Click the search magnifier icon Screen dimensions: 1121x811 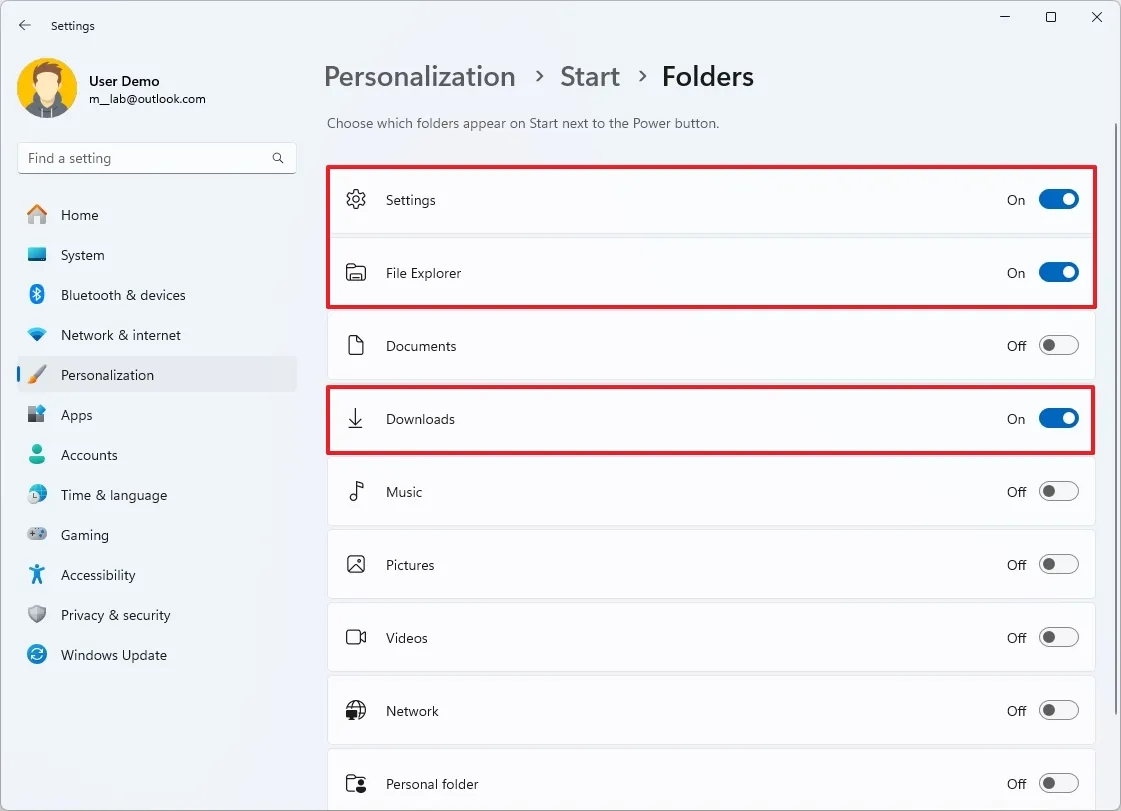point(277,158)
